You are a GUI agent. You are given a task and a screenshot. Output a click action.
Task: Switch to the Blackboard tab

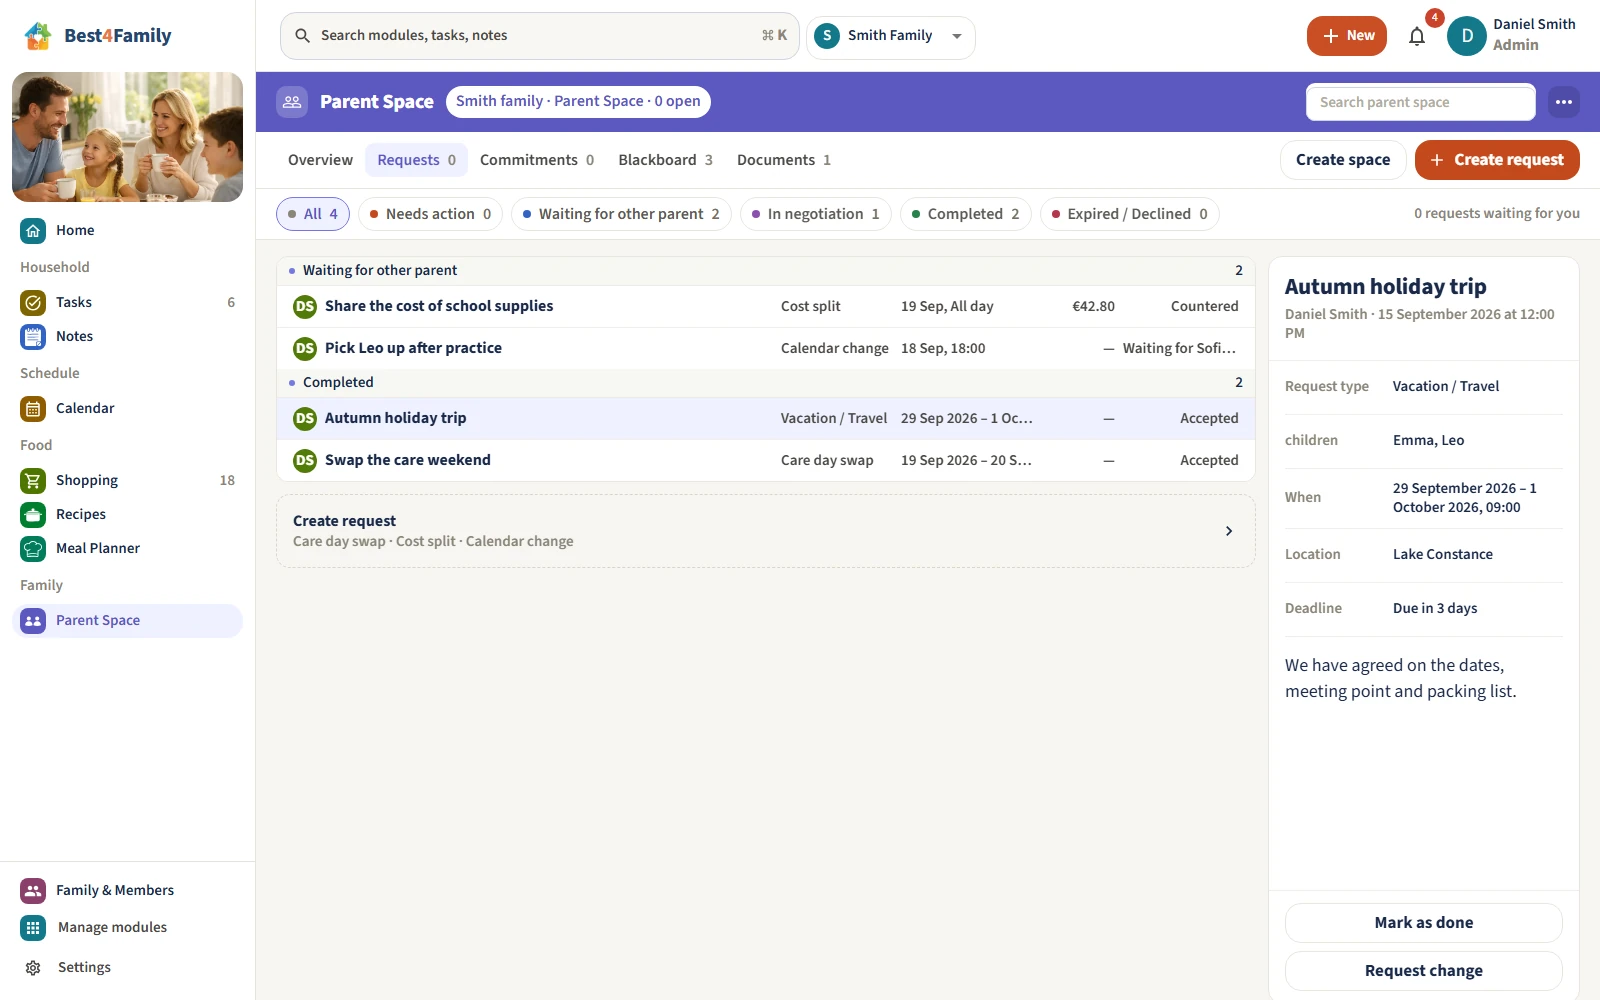pyautogui.click(x=665, y=160)
